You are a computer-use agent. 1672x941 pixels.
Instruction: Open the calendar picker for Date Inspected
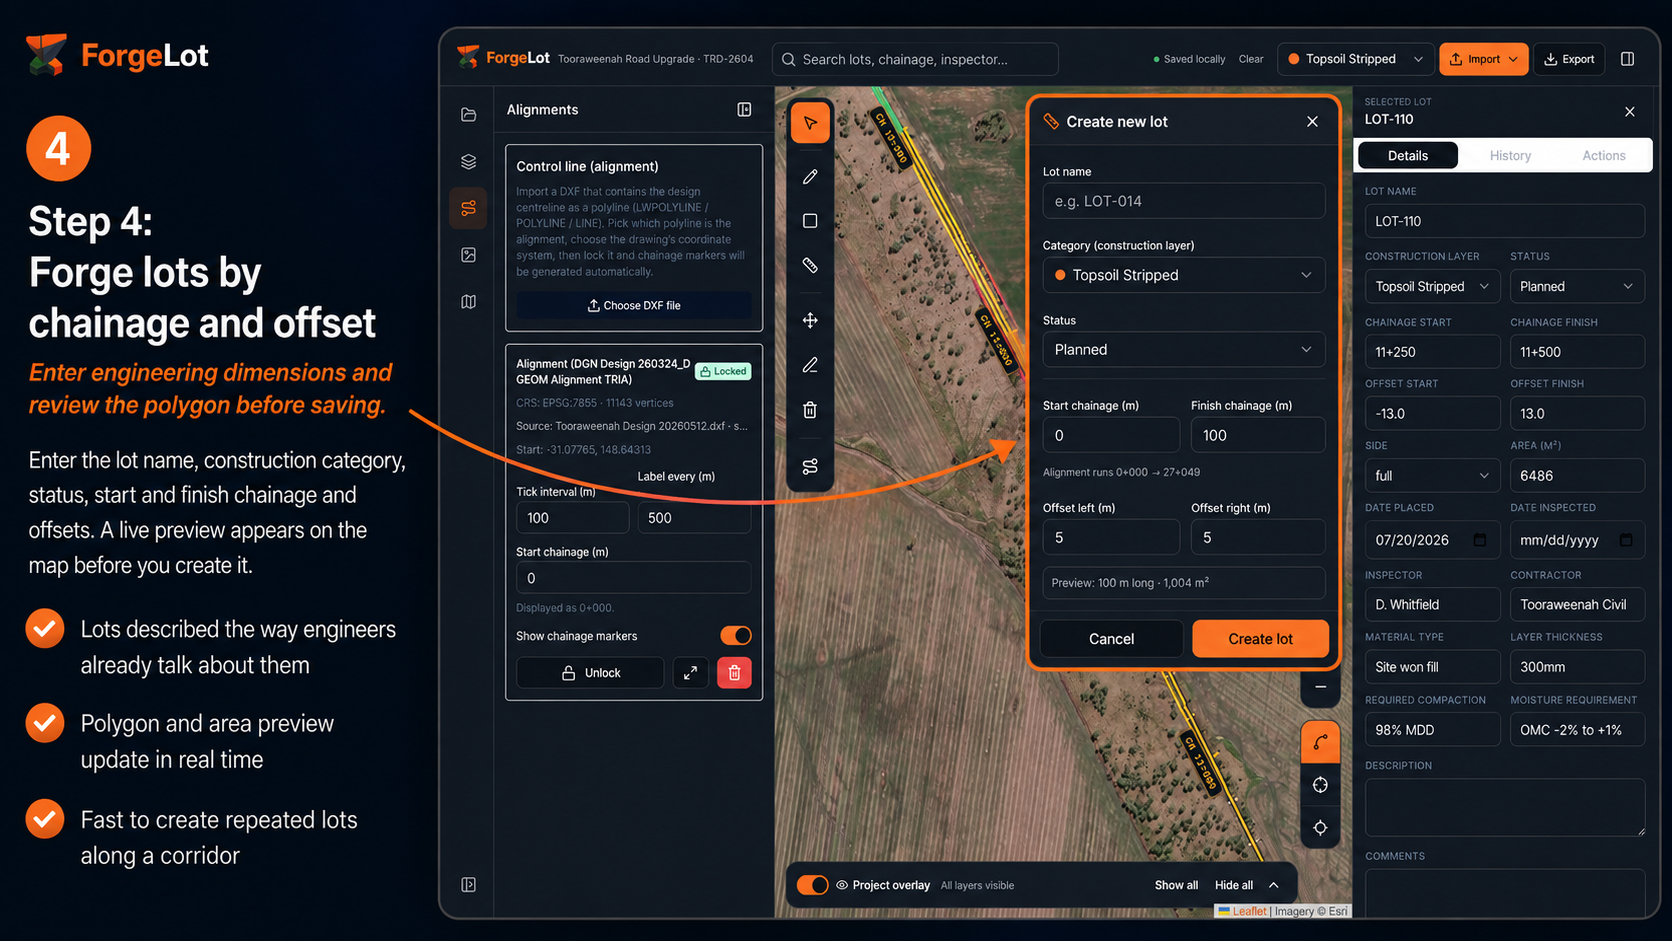coord(1626,540)
